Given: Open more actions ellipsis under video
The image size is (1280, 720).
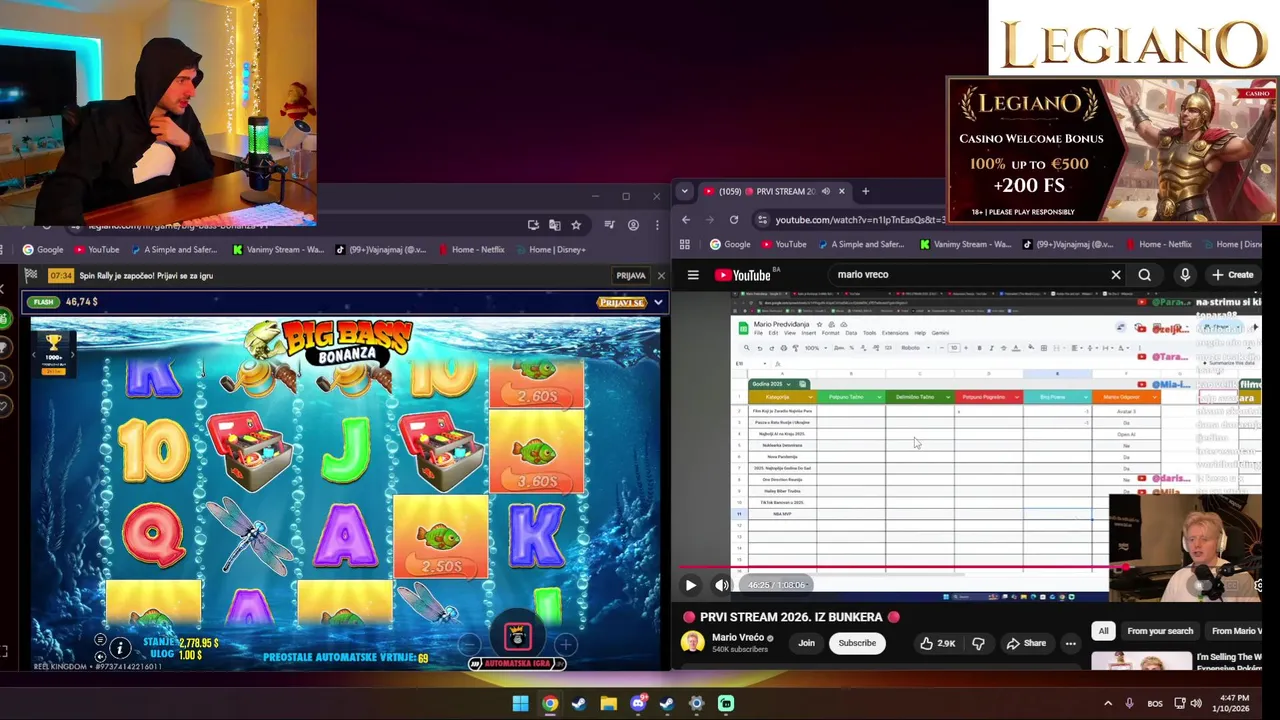Looking at the screenshot, I should pyautogui.click(x=1071, y=643).
